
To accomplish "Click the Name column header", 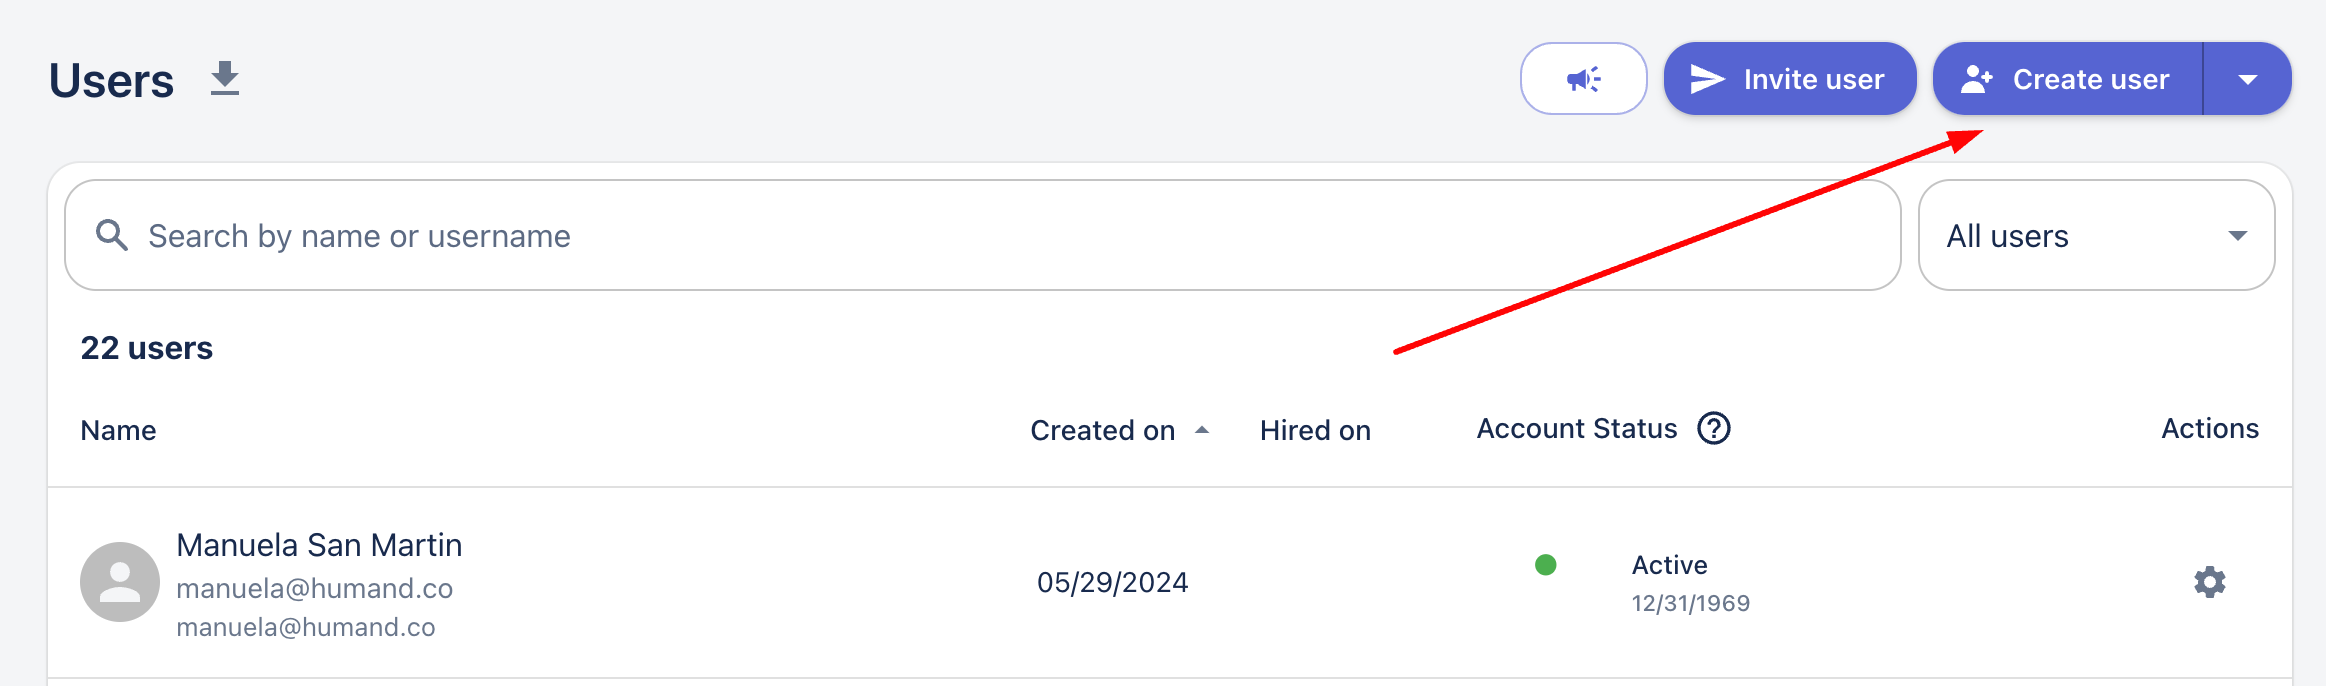I will (118, 430).
